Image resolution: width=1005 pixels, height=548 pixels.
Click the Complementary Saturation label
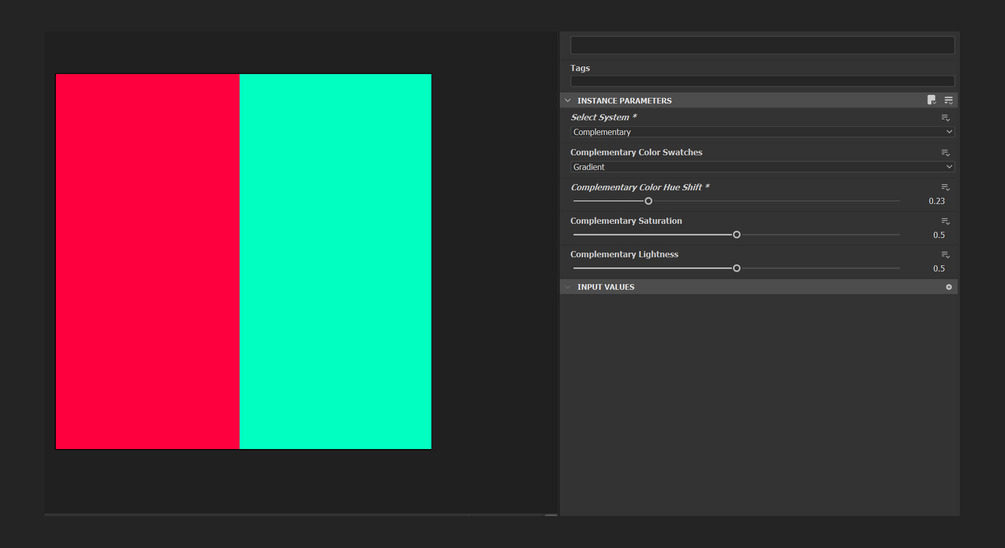point(626,220)
